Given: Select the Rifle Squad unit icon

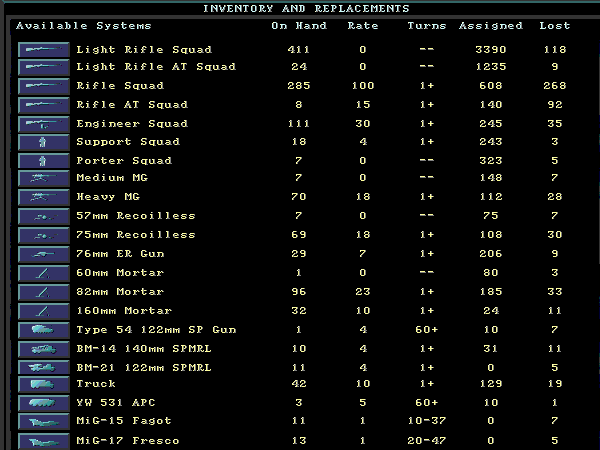Looking at the screenshot, I should click(44, 86).
